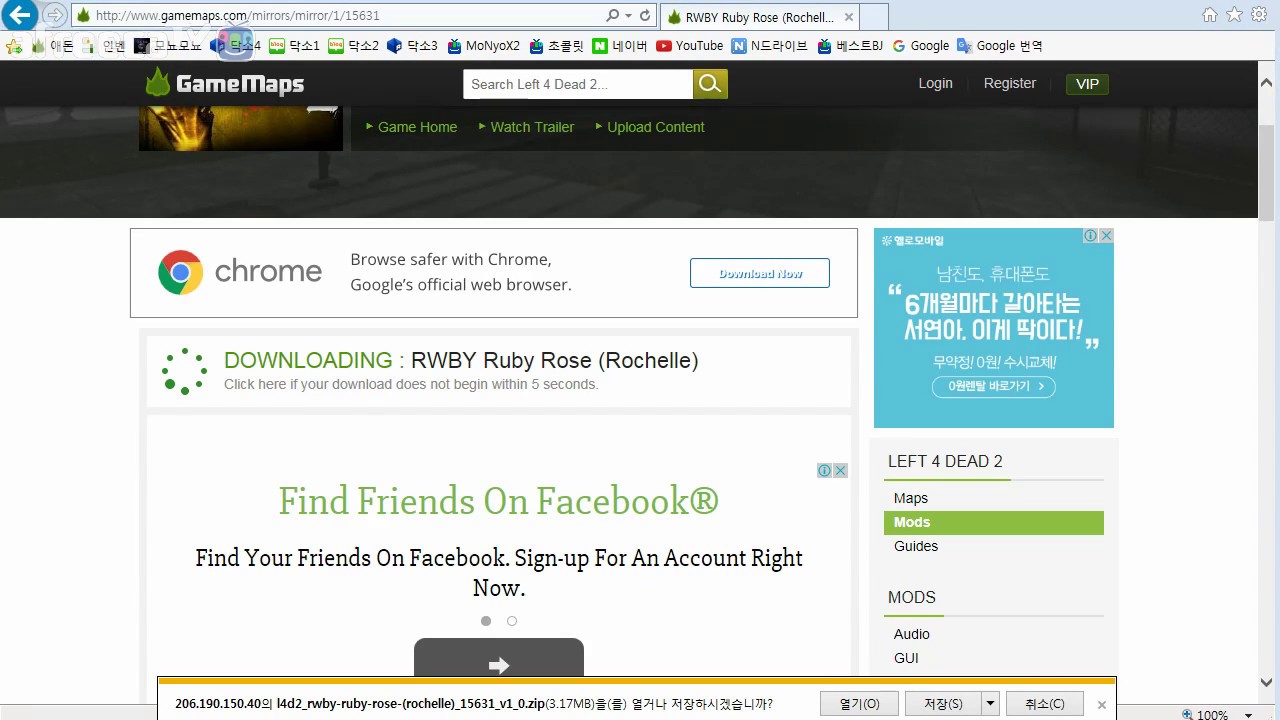The width and height of the screenshot is (1280, 720).
Task: Open the N드라이브 bookmark
Action: point(769,46)
